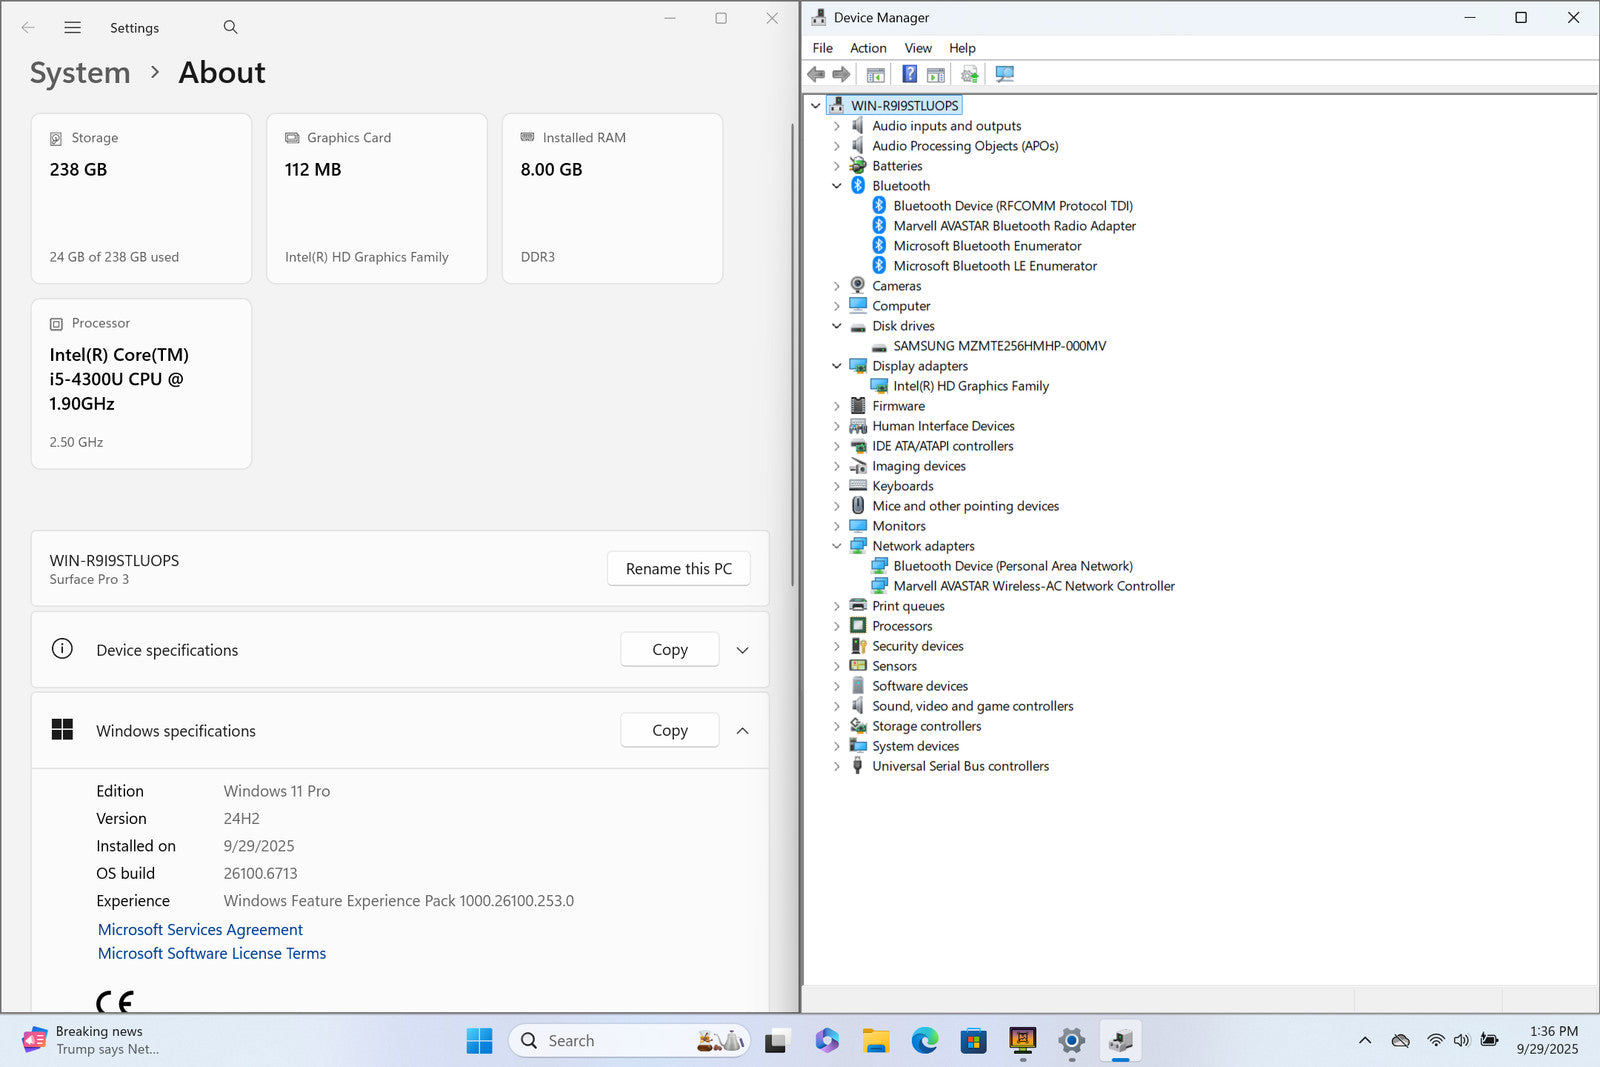This screenshot has height=1067, width=1600.
Task: Collapse the Bluetooth tree node
Action: coord(837,186)
